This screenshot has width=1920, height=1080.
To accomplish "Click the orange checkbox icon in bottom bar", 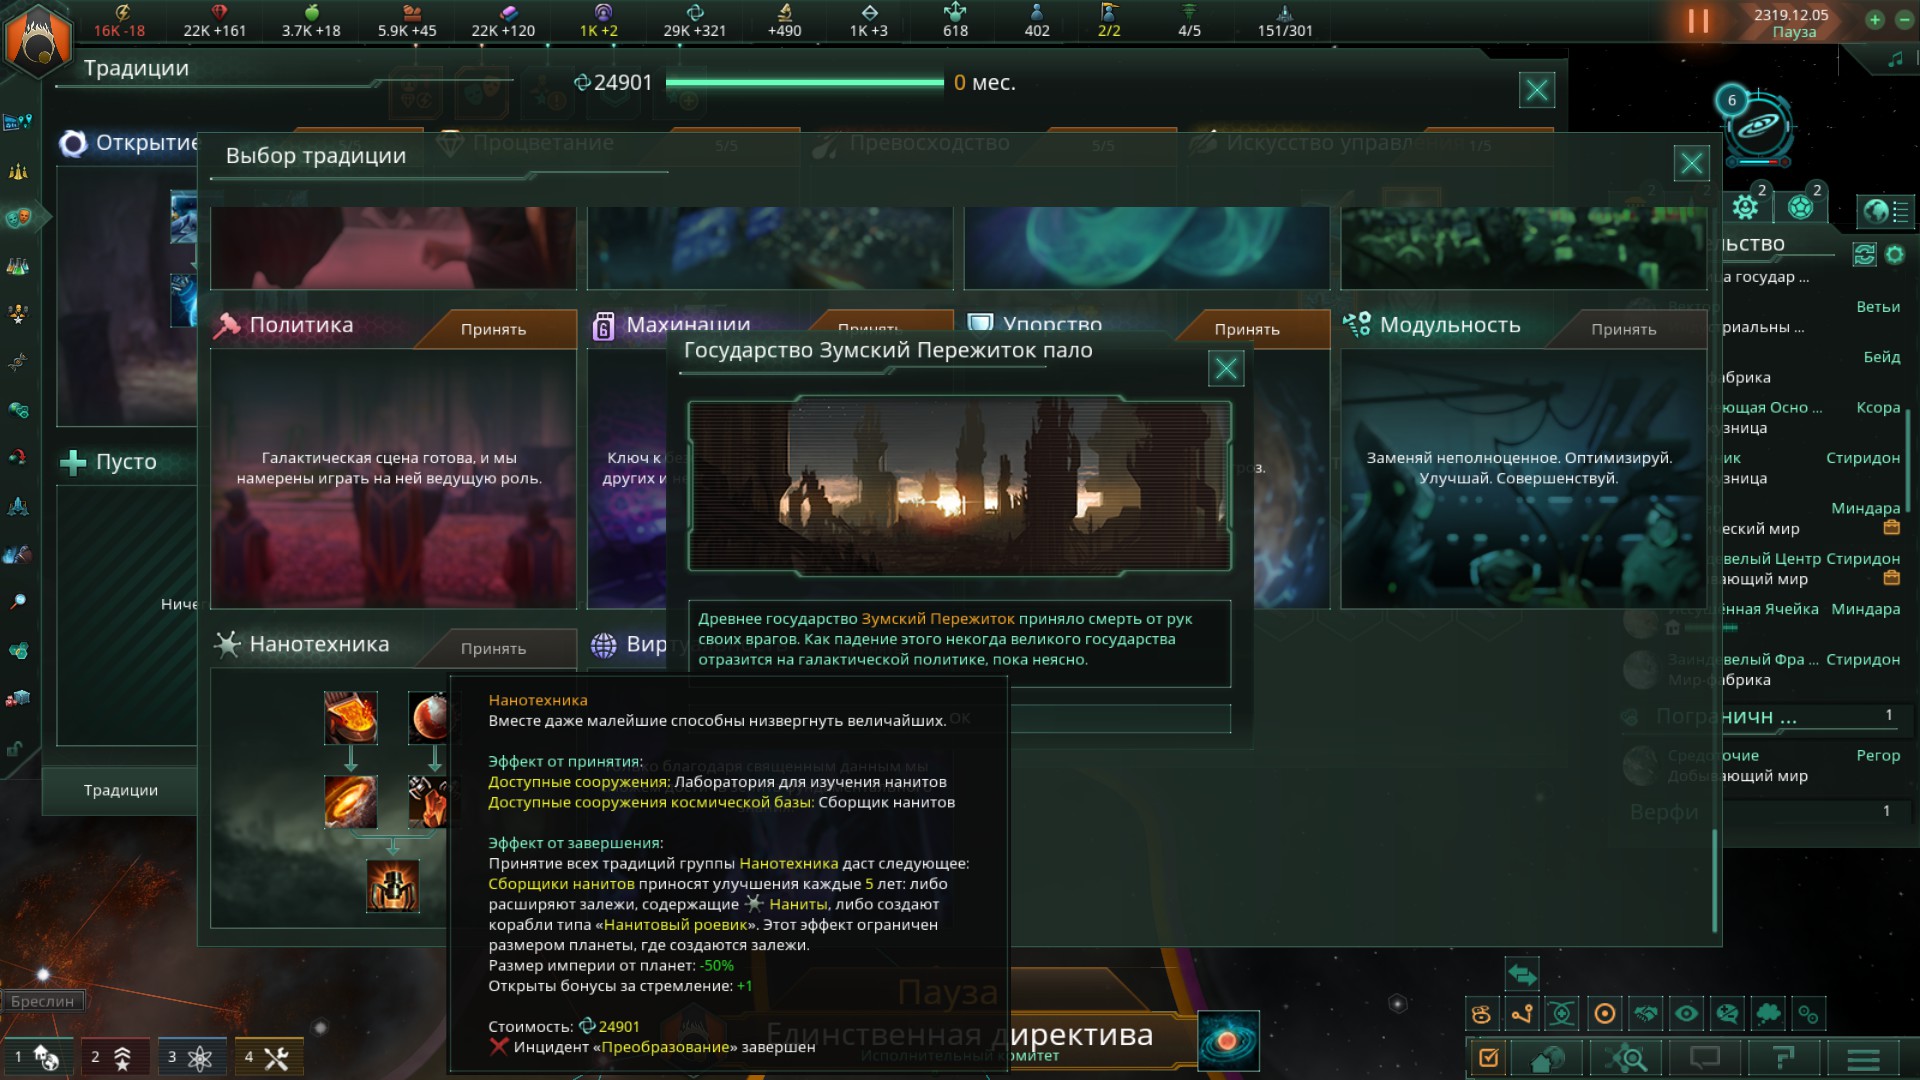I will 1489,1057.
